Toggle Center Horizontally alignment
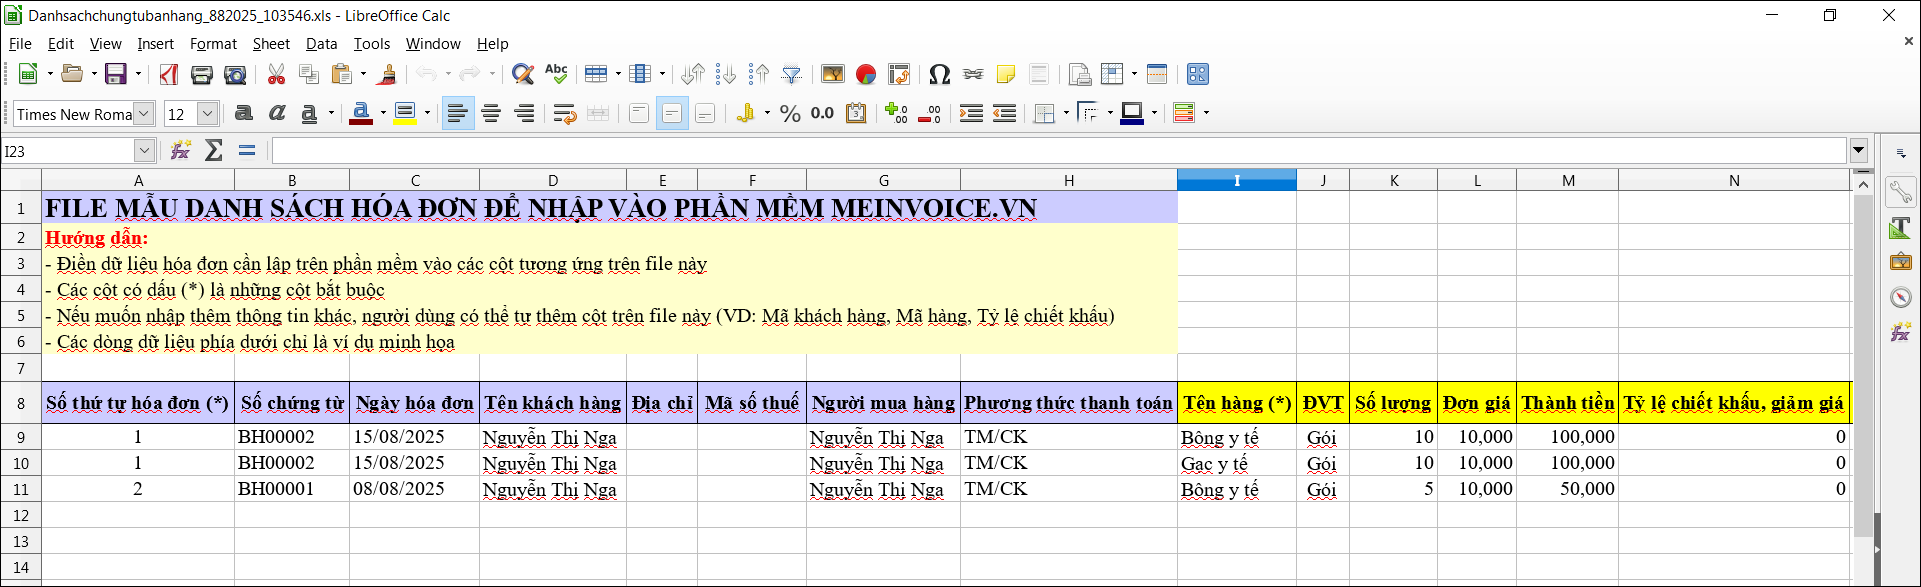Viewport: 1921px width, 587px height. tap(491, 114)
